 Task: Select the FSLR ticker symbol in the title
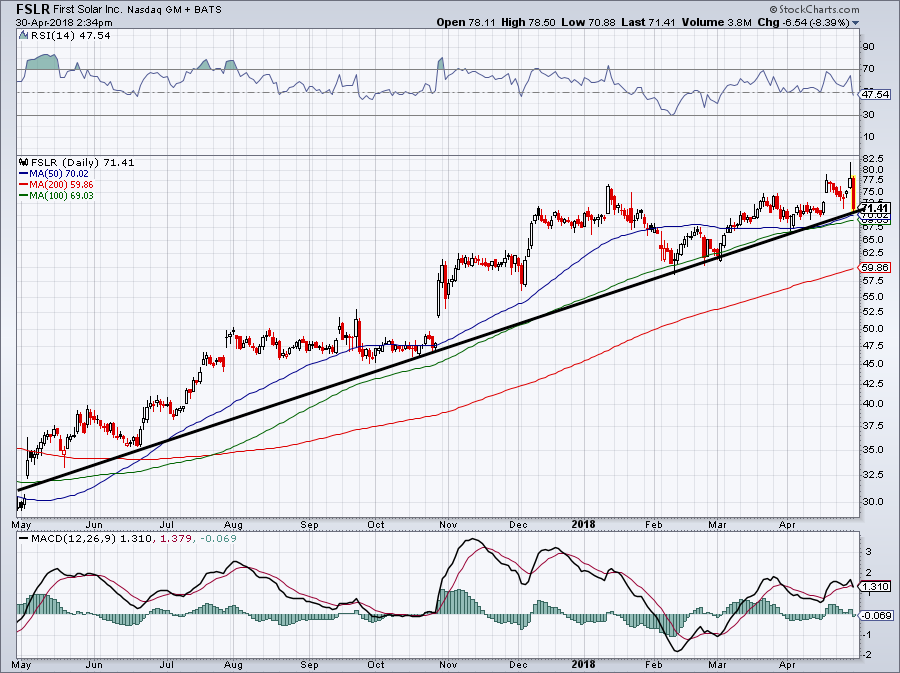point(32,9)
